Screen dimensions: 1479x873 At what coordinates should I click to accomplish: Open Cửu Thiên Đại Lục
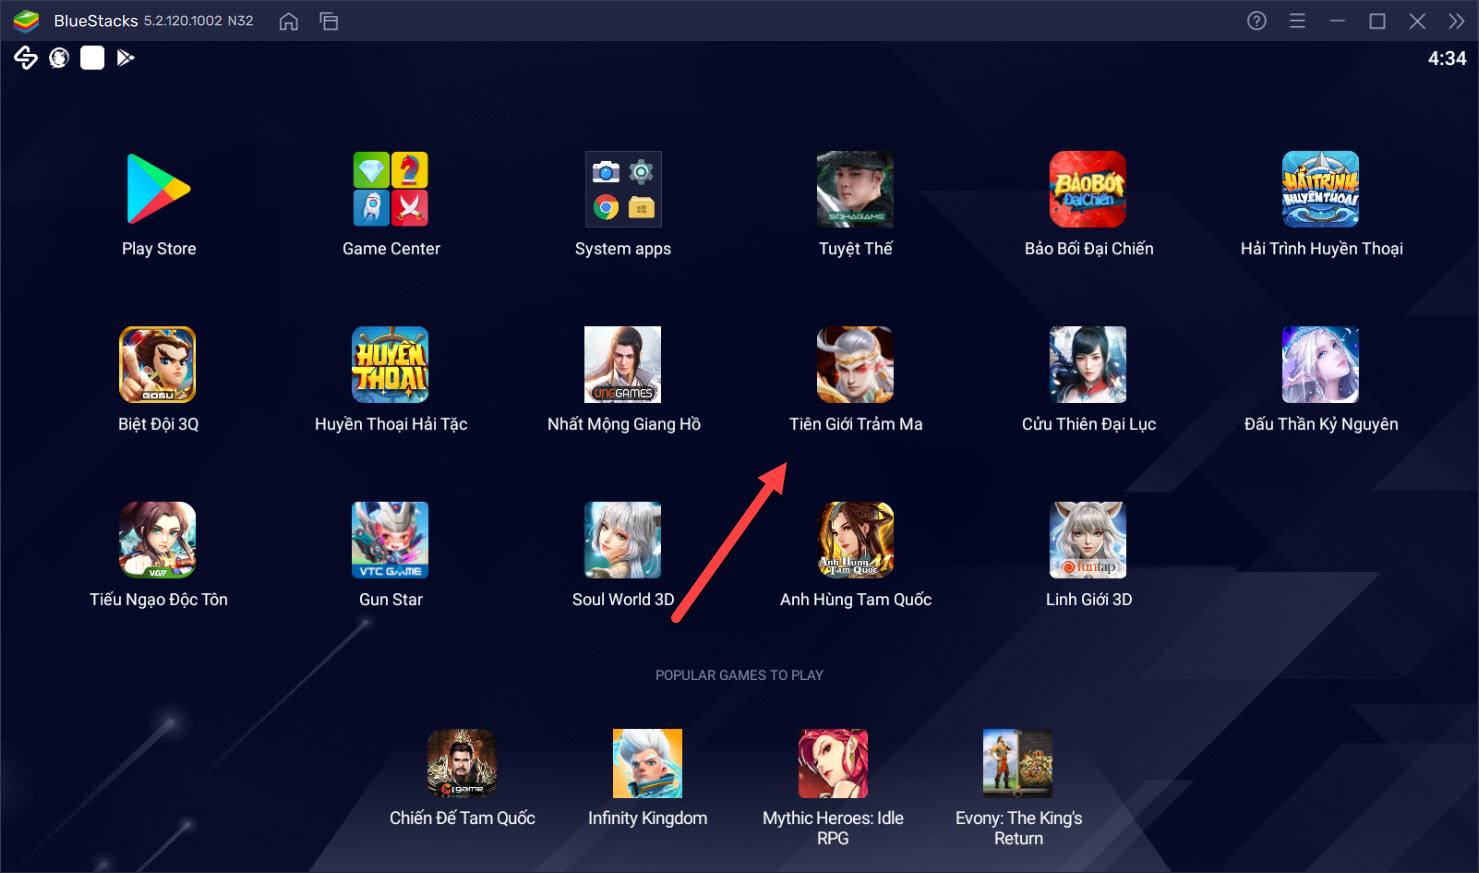coord(1088,365)
